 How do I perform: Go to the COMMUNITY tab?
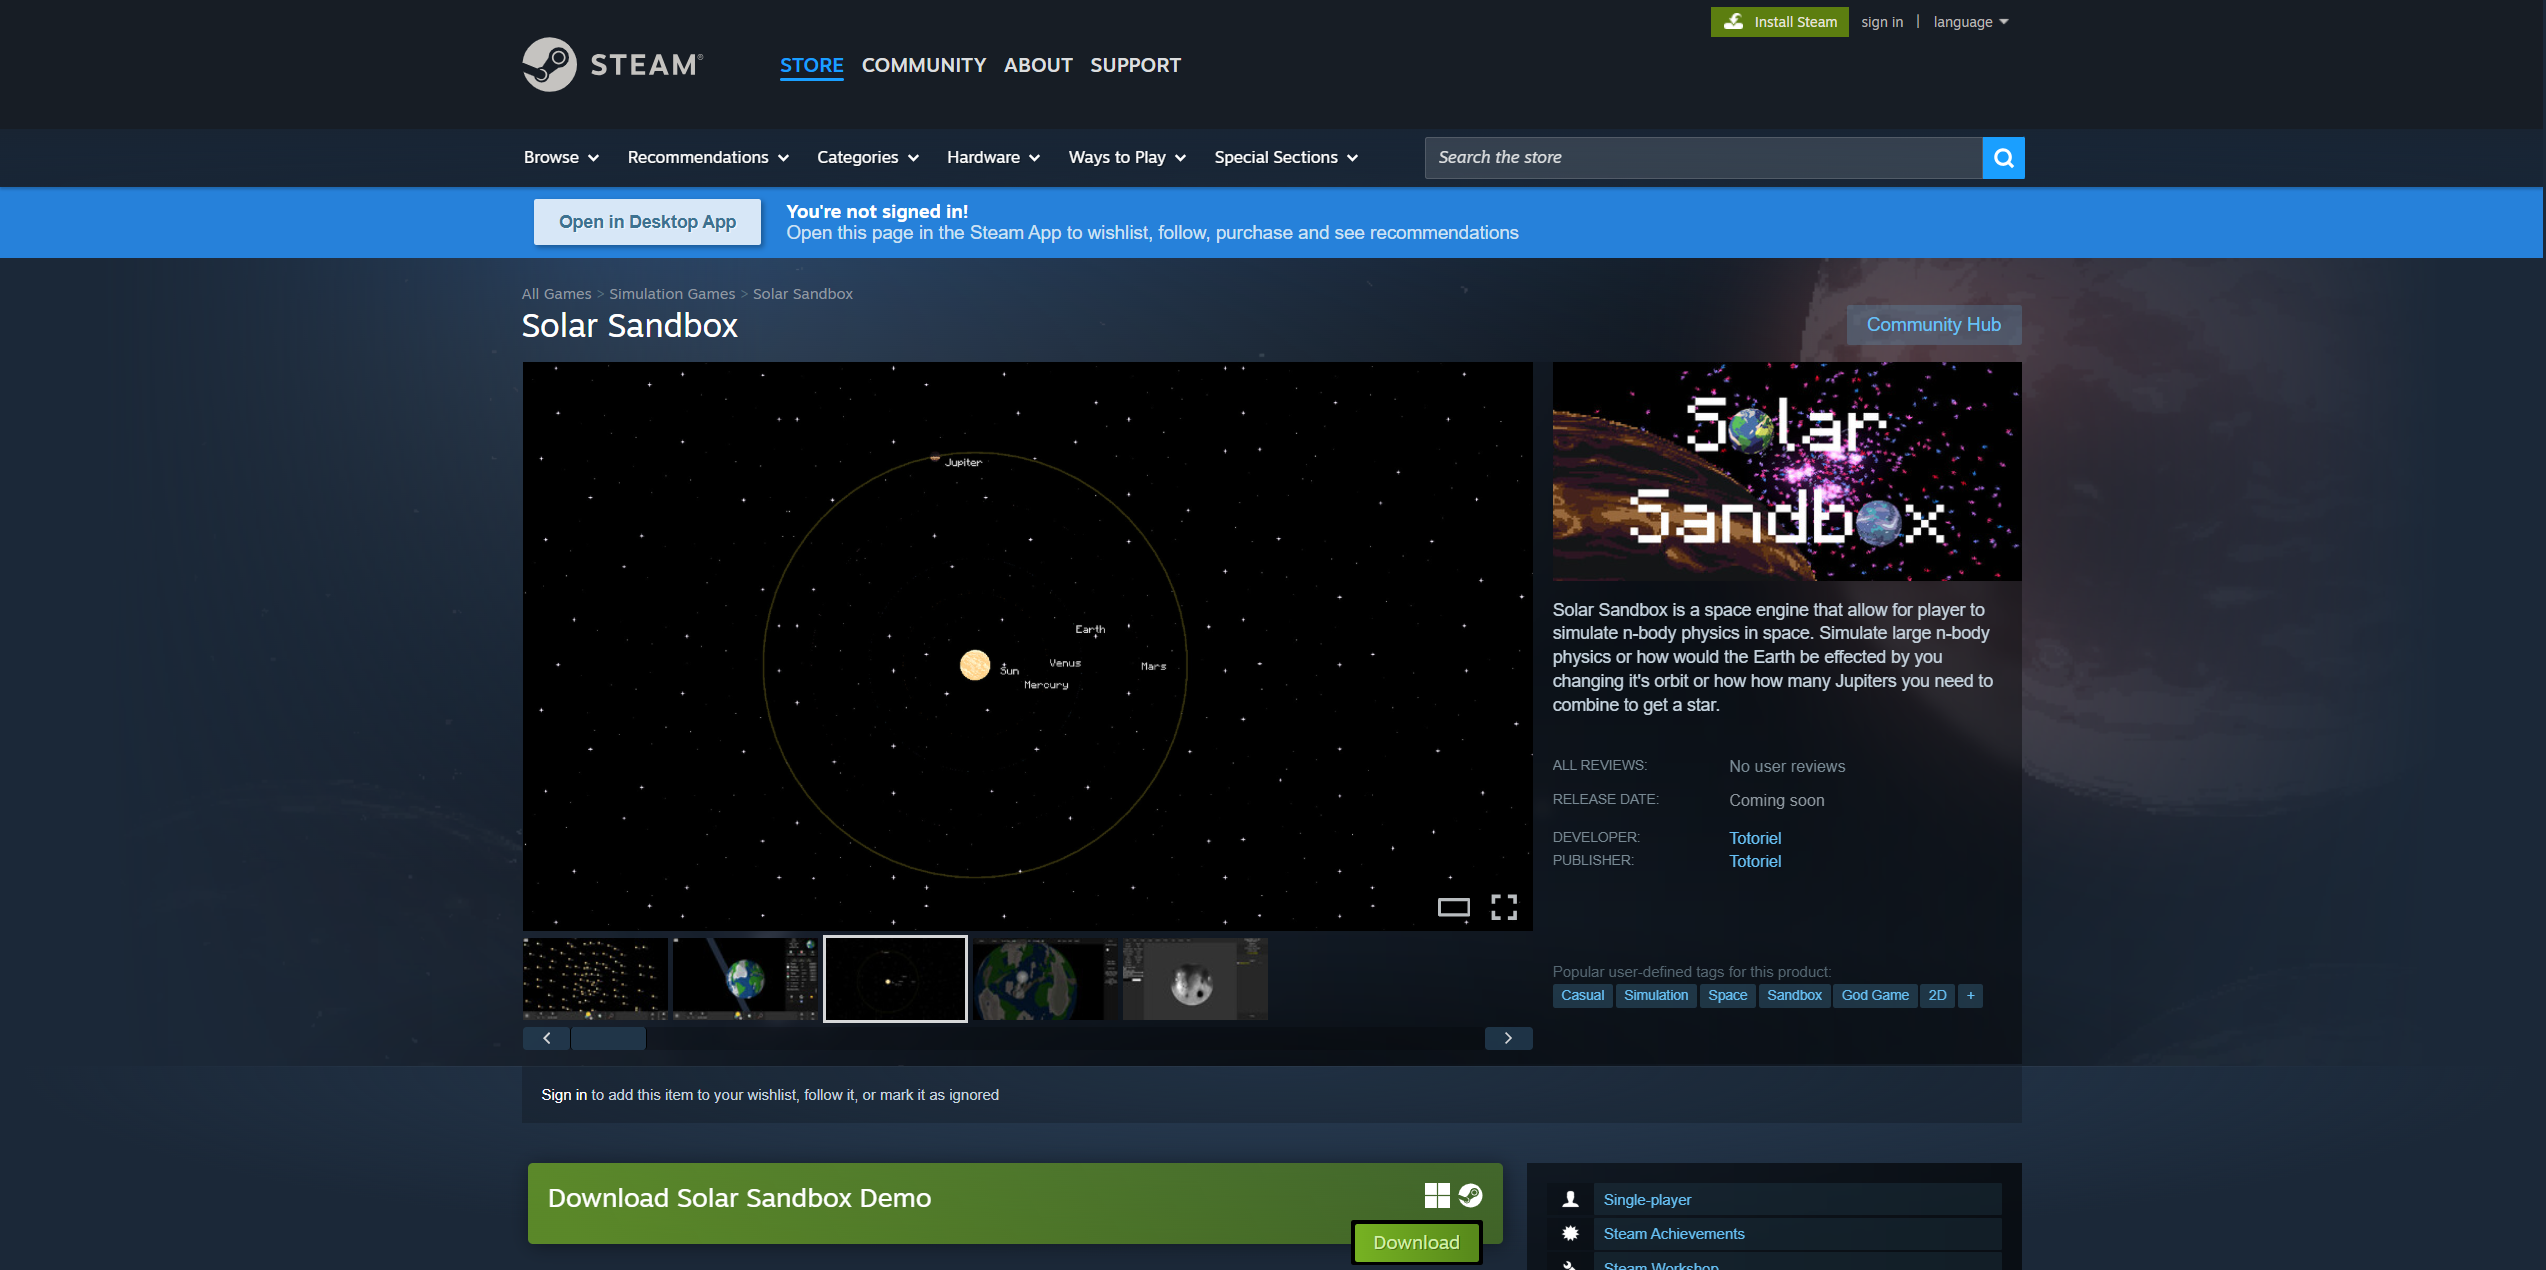tap(923, 65)
